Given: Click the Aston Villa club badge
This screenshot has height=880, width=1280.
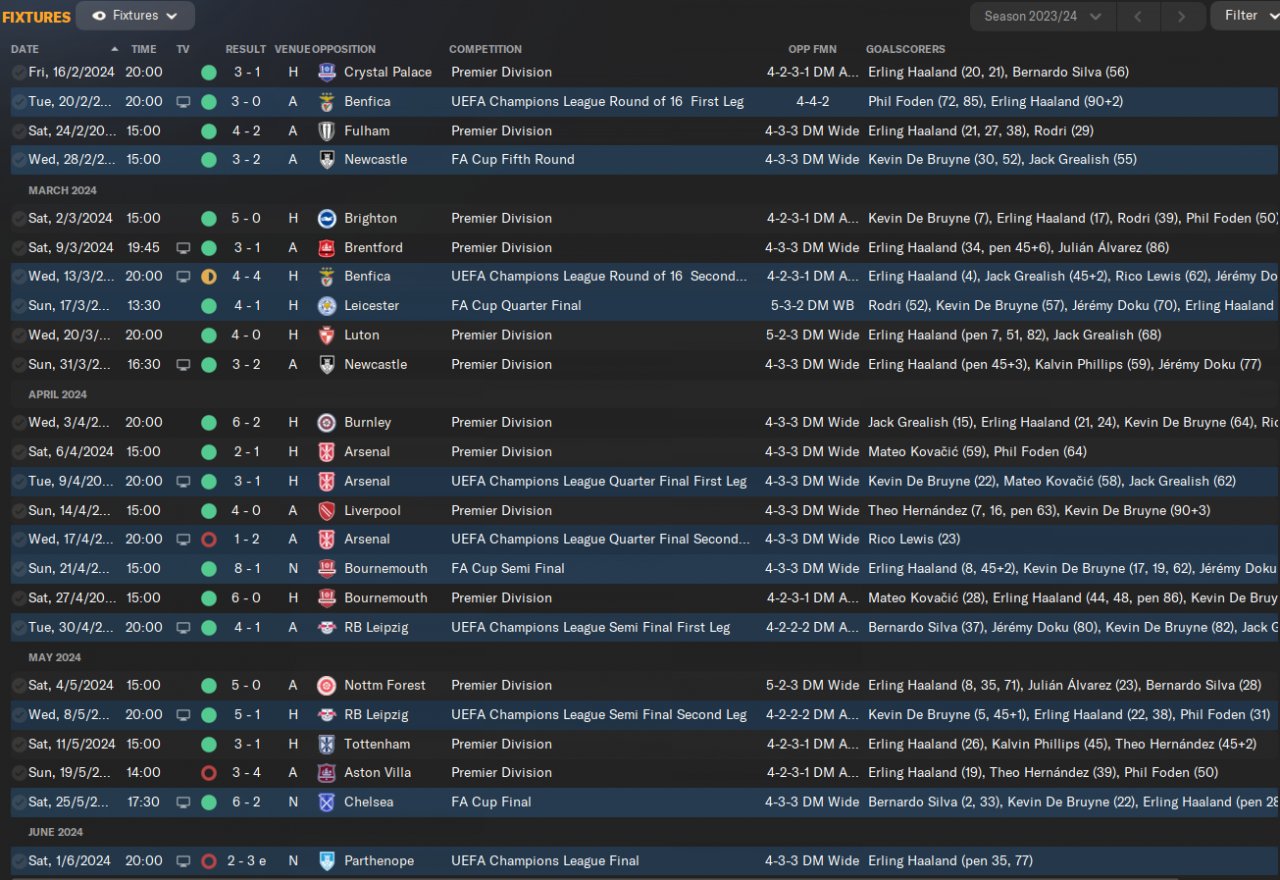Looking at the screenshot, I should point(327,773).
